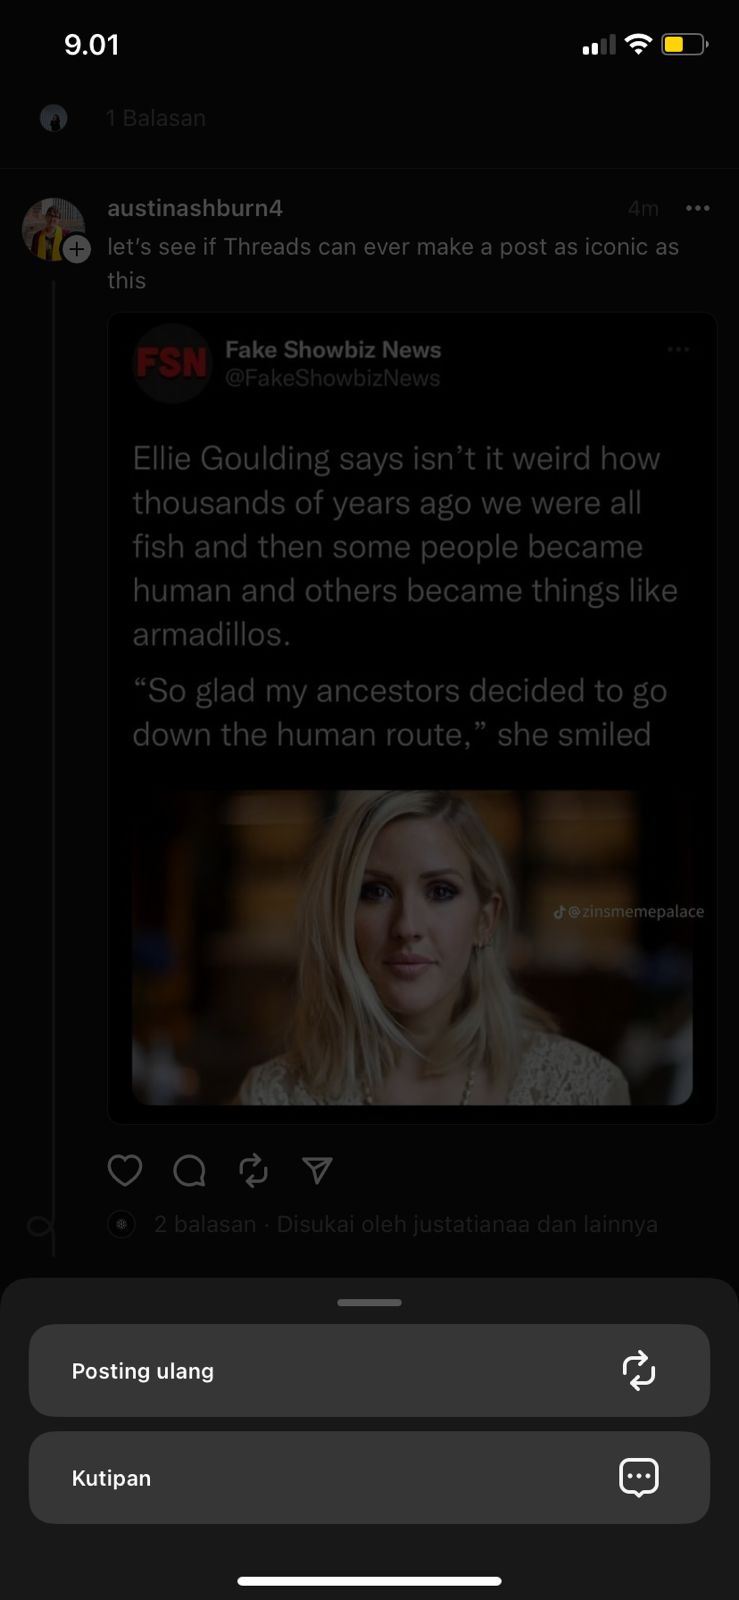Tap the battery indicator in status bar
This screenshot has height=1600, width=739.
(685, 45)
